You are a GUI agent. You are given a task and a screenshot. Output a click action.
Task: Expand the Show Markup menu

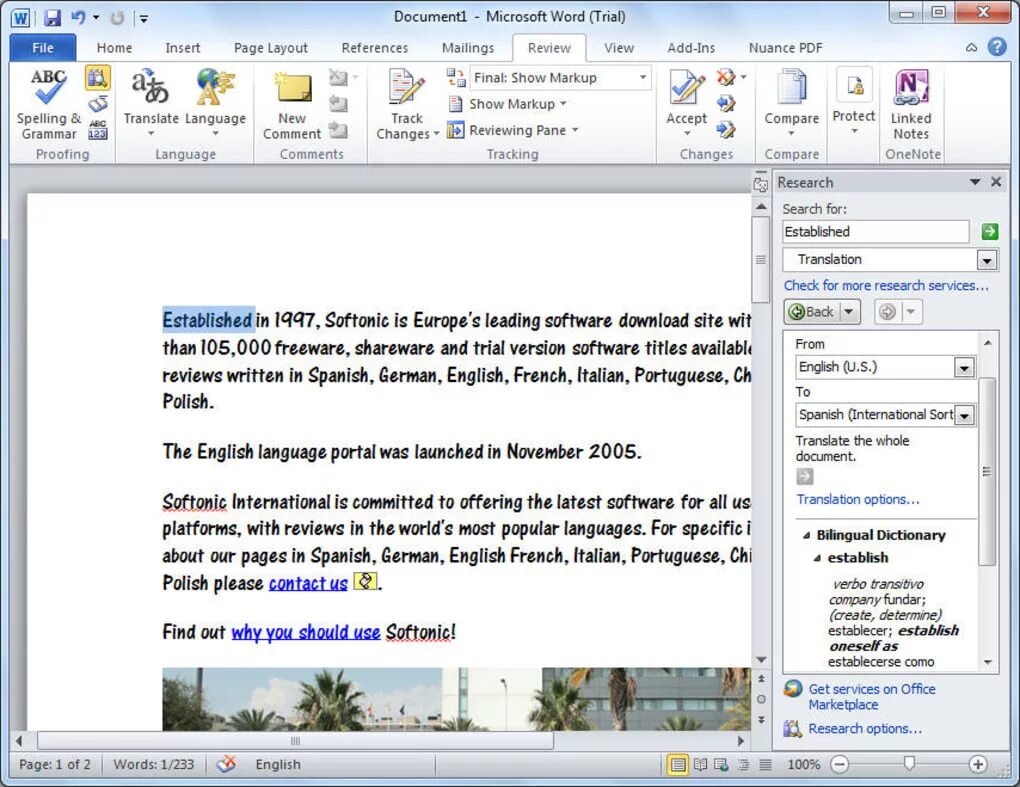tap(509, 104)
